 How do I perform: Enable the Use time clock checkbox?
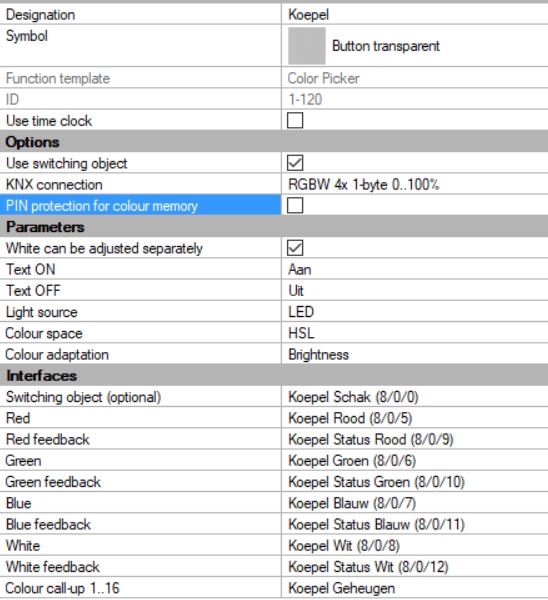[295, 121]
